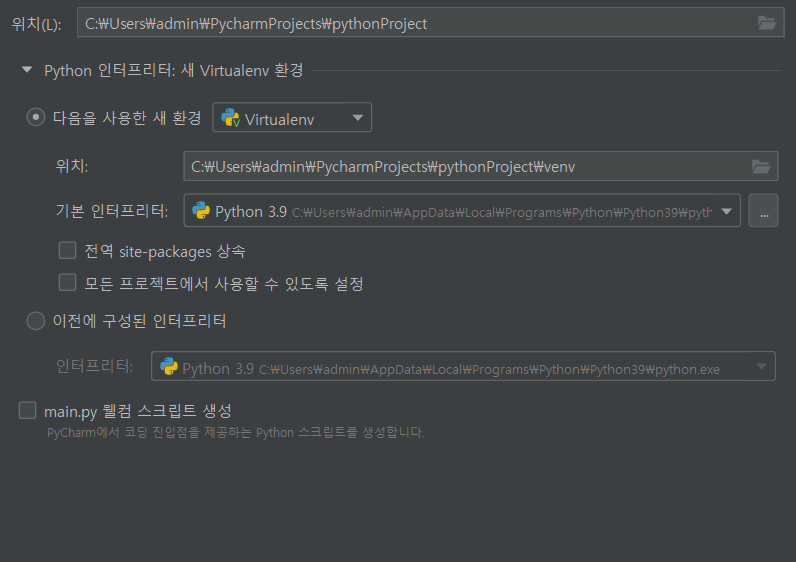Enable 전역 site-packages 상속 checkbox
796x562 pixels.
click(x=68, y=251)
